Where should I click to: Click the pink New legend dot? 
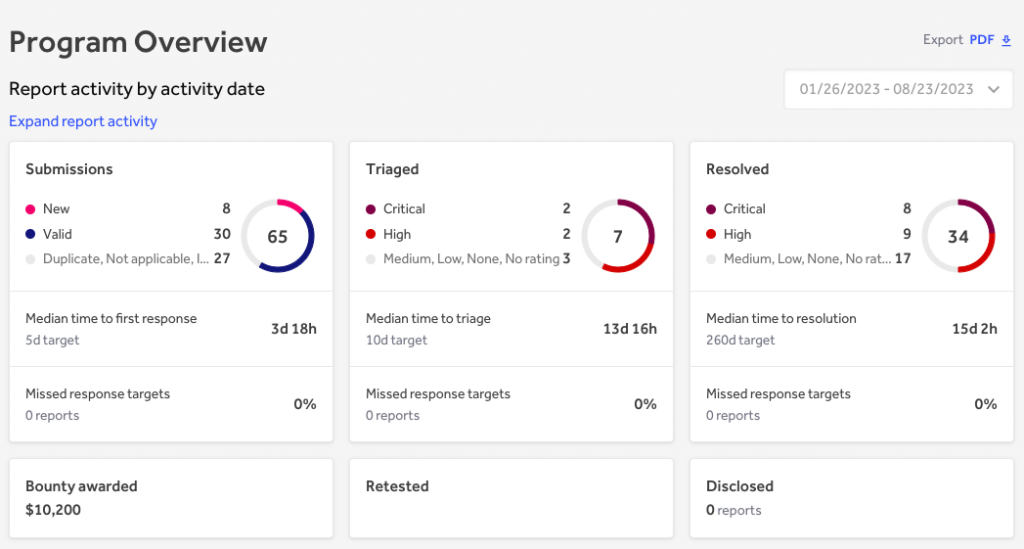click(30, 209)
